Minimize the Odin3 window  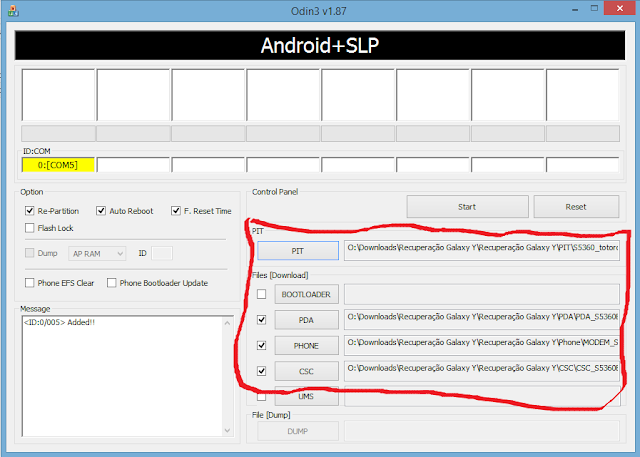click(575, 9)
